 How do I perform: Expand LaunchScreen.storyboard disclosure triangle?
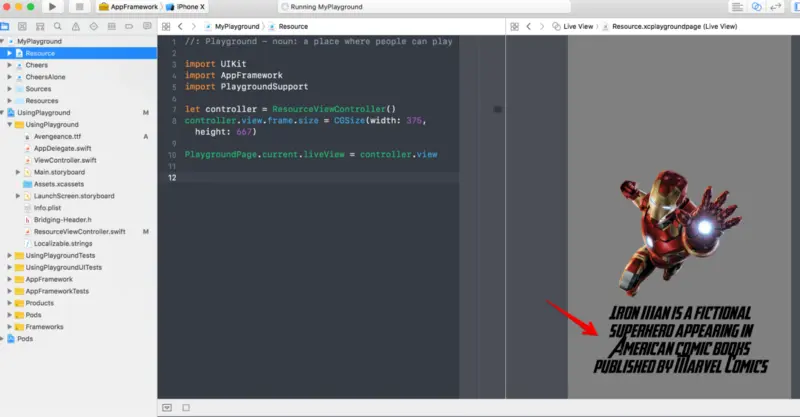(18, 196)
